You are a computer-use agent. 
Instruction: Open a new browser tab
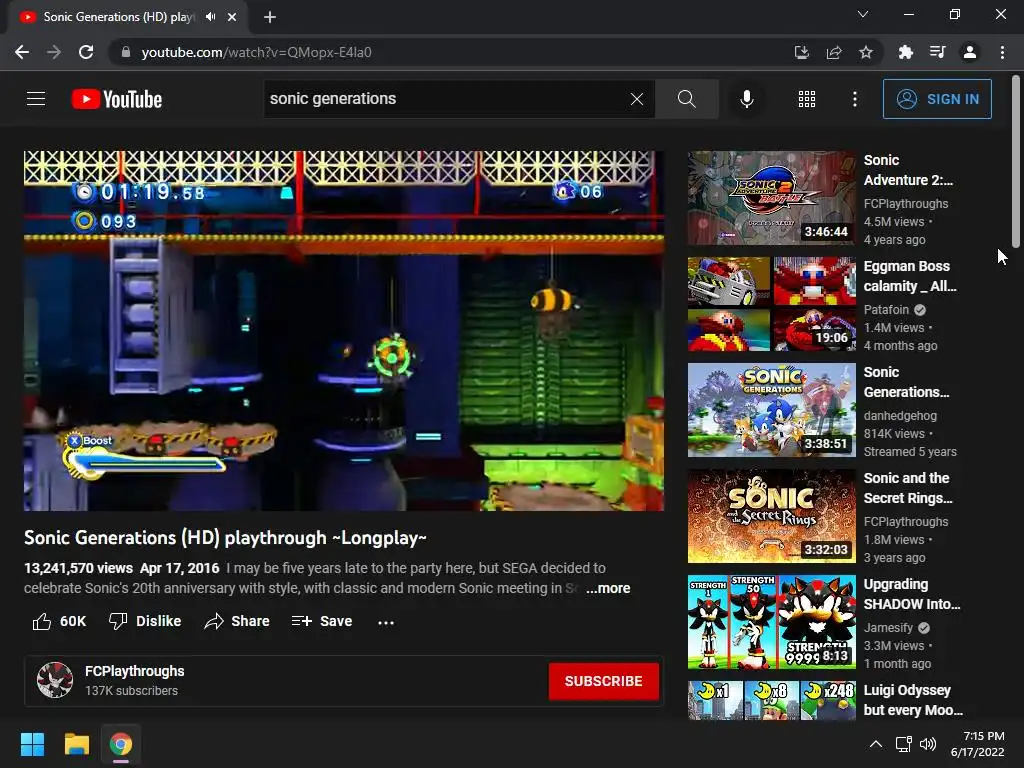coord(270,17)
